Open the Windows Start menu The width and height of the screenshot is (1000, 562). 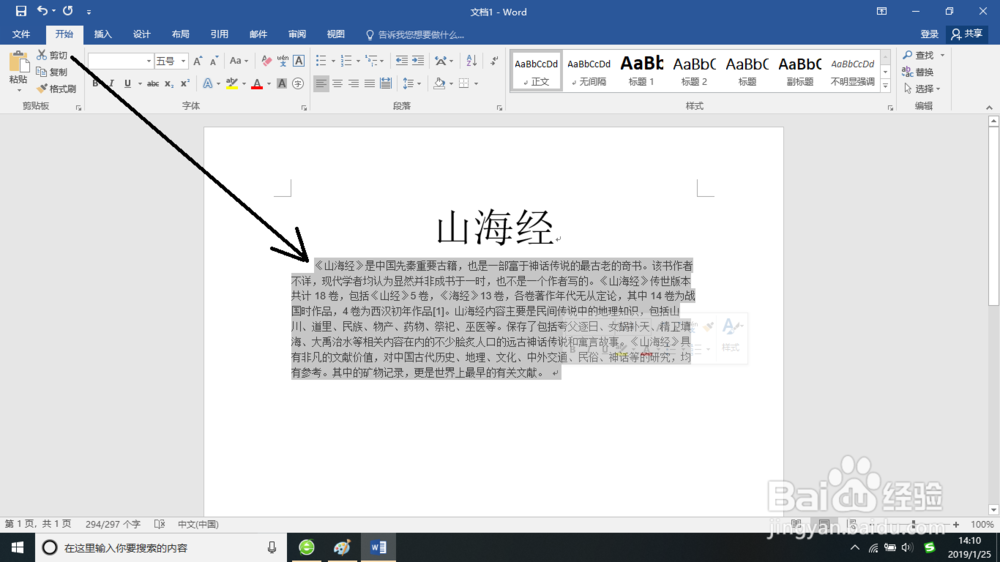pos(17,547)
